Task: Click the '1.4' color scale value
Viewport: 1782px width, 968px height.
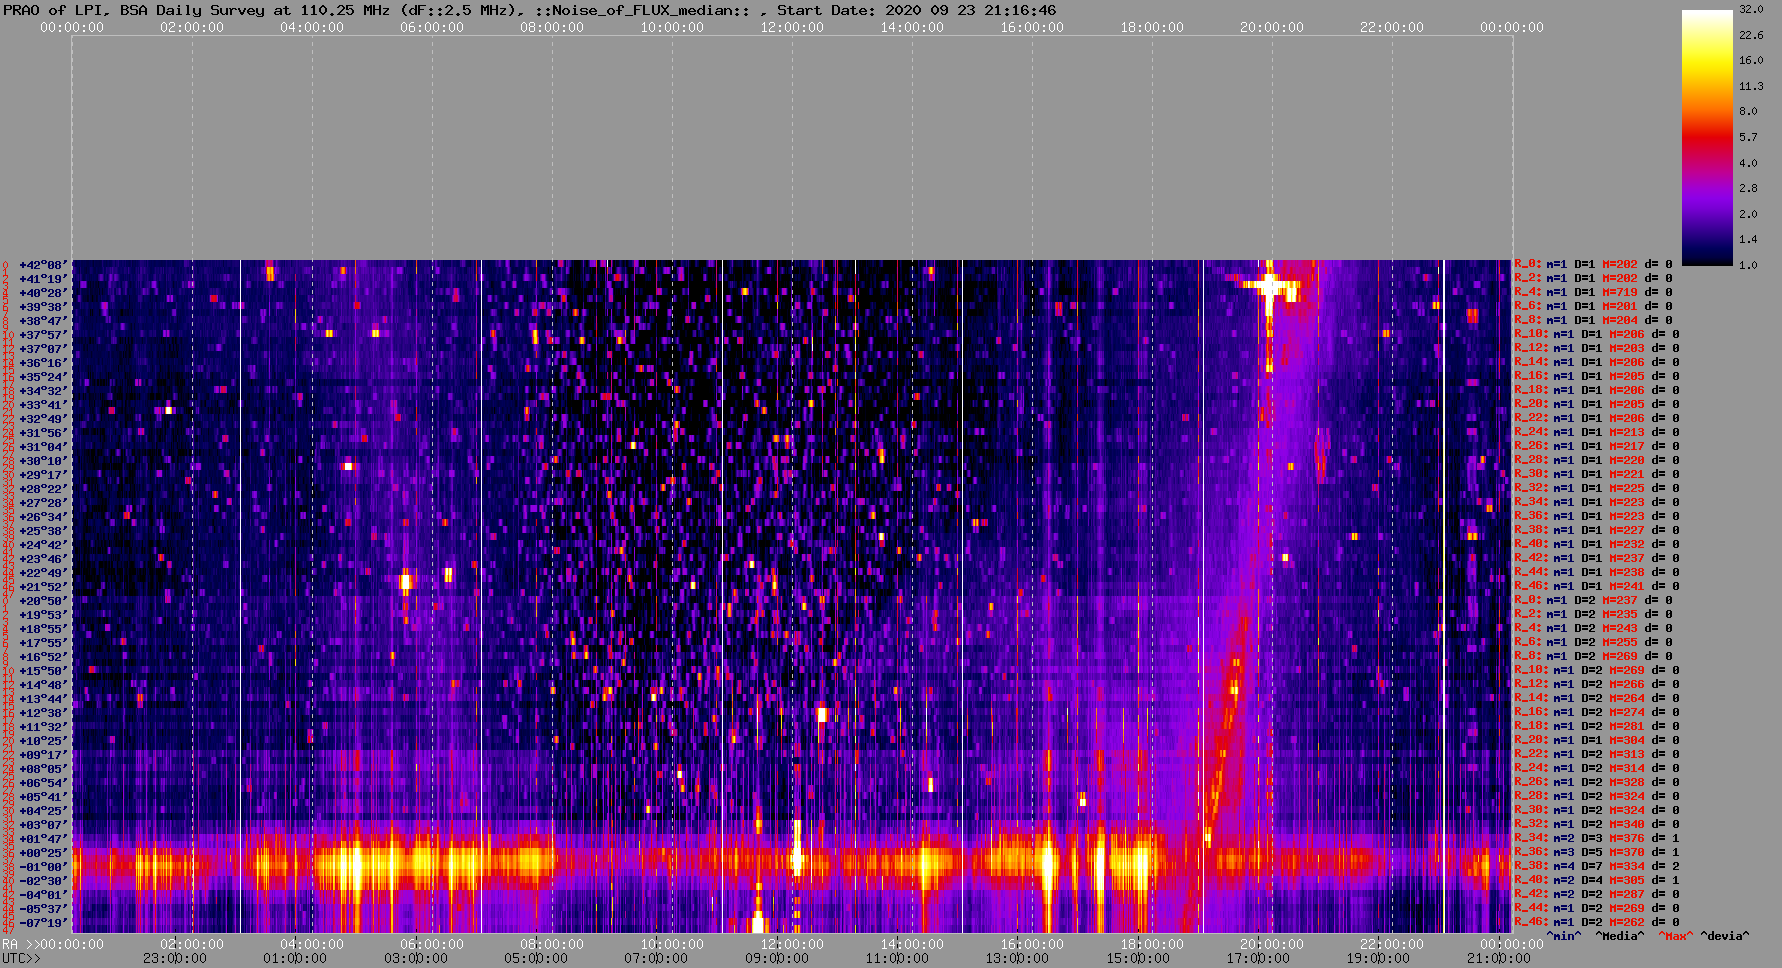Action: 1748,239
